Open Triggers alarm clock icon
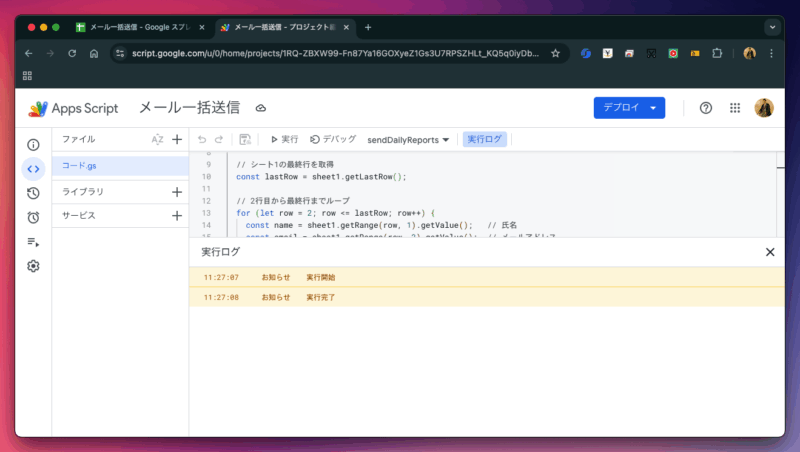800x452 pixels. tap(33, 217)
